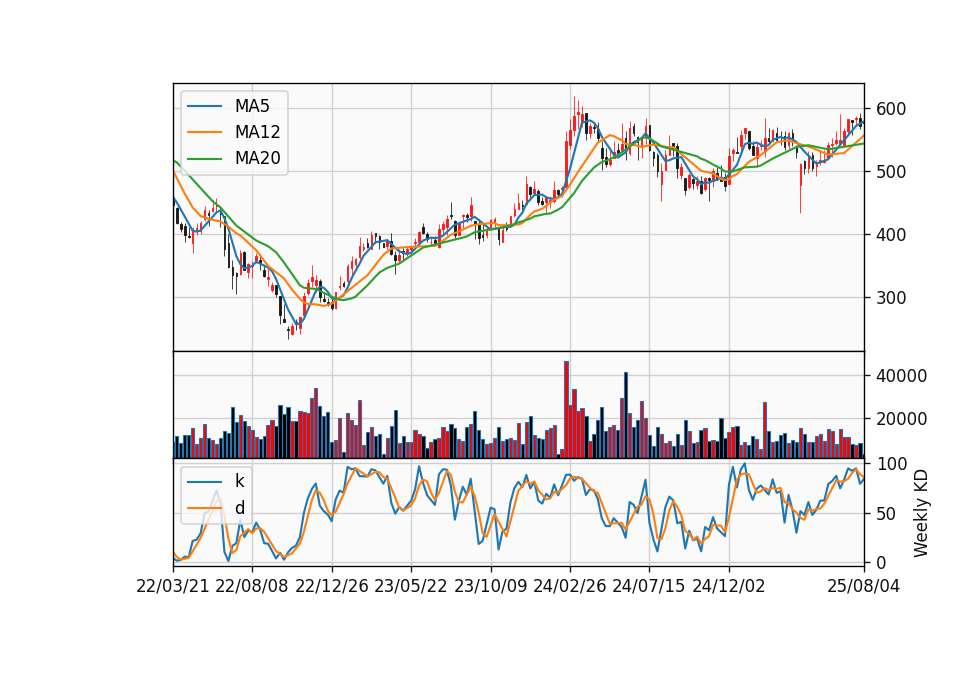Viewport: 960px width, 690px height.
Task: Click the 40000 volume axis label
Action: point(901,376)
